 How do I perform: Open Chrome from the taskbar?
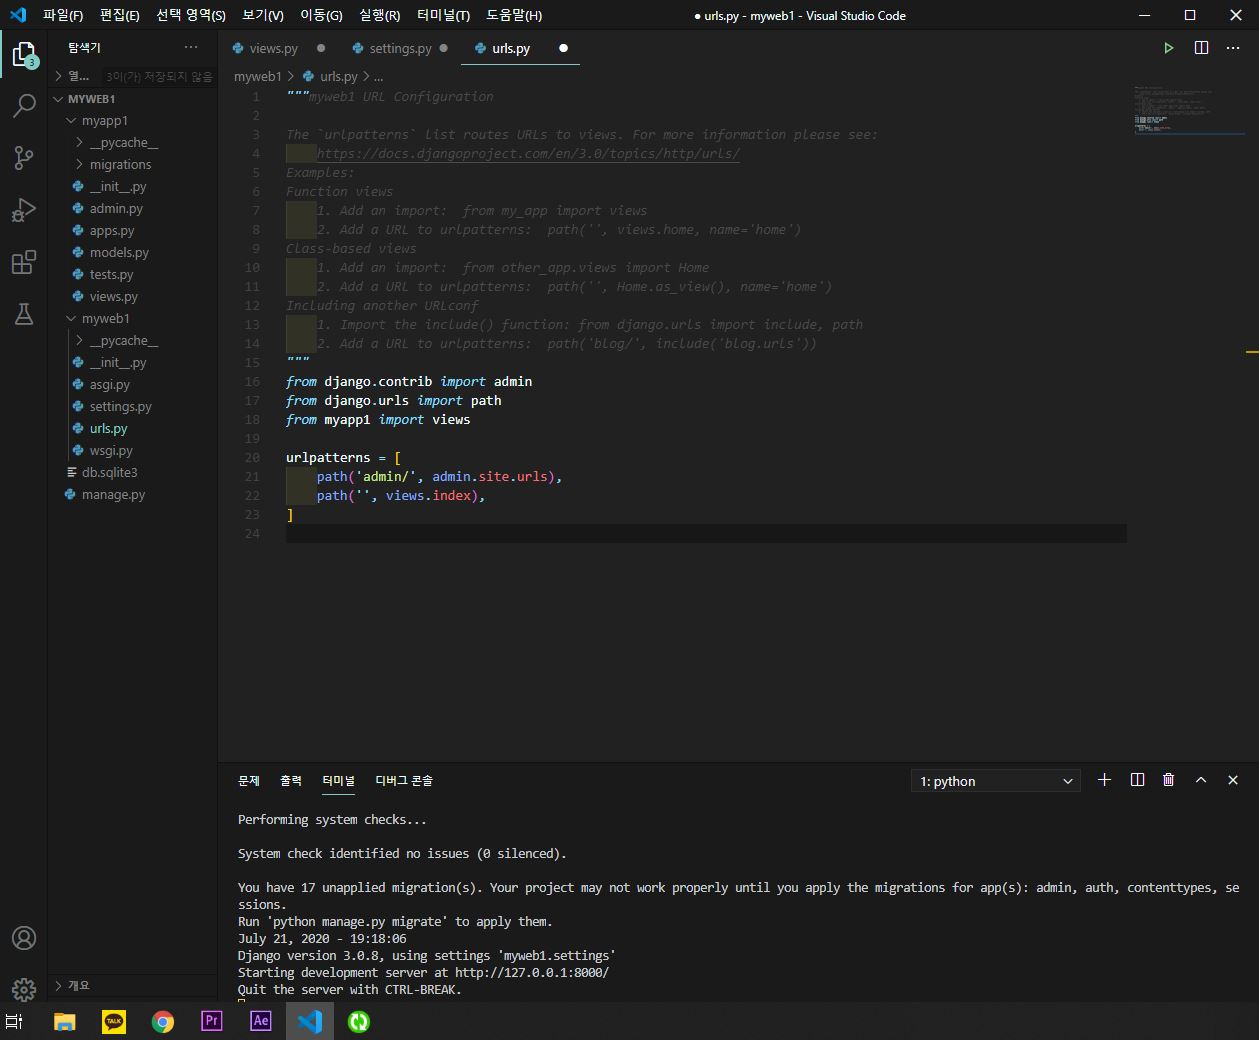pyautogui.click(x=163, y=1021)
